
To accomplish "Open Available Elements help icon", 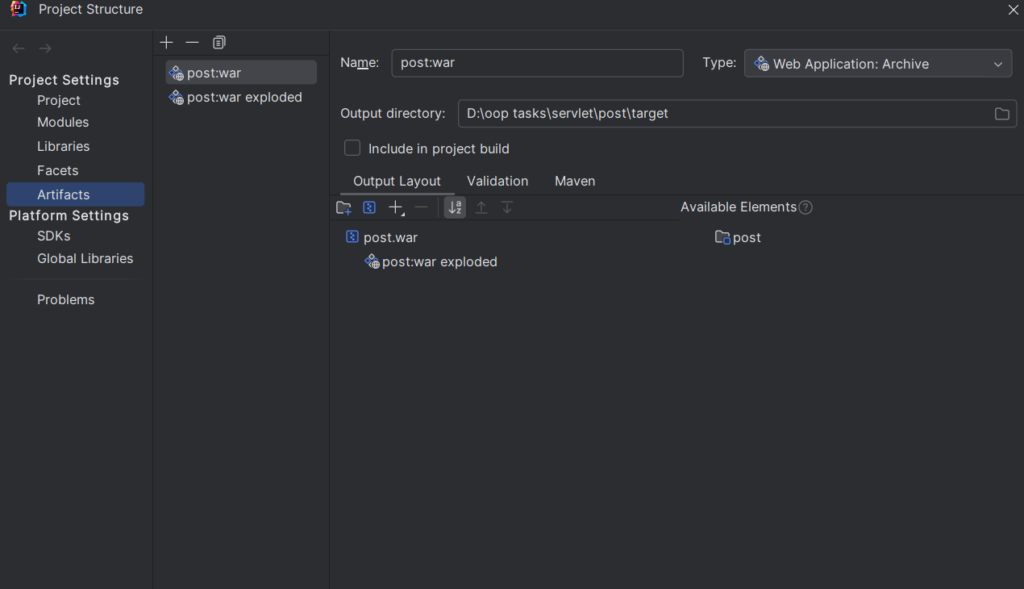I will [806, 208].
